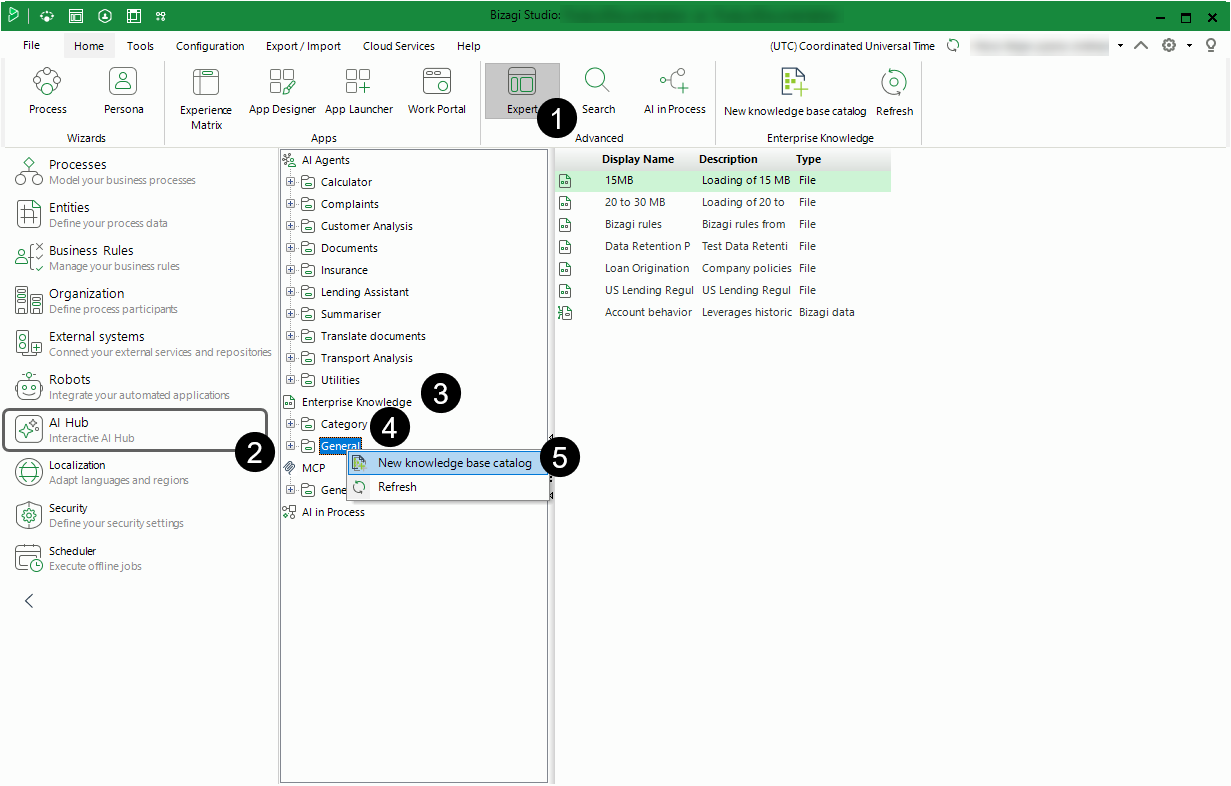Open the Robots module
This screenshot has width=1231, height=786.
click(122, 387)
